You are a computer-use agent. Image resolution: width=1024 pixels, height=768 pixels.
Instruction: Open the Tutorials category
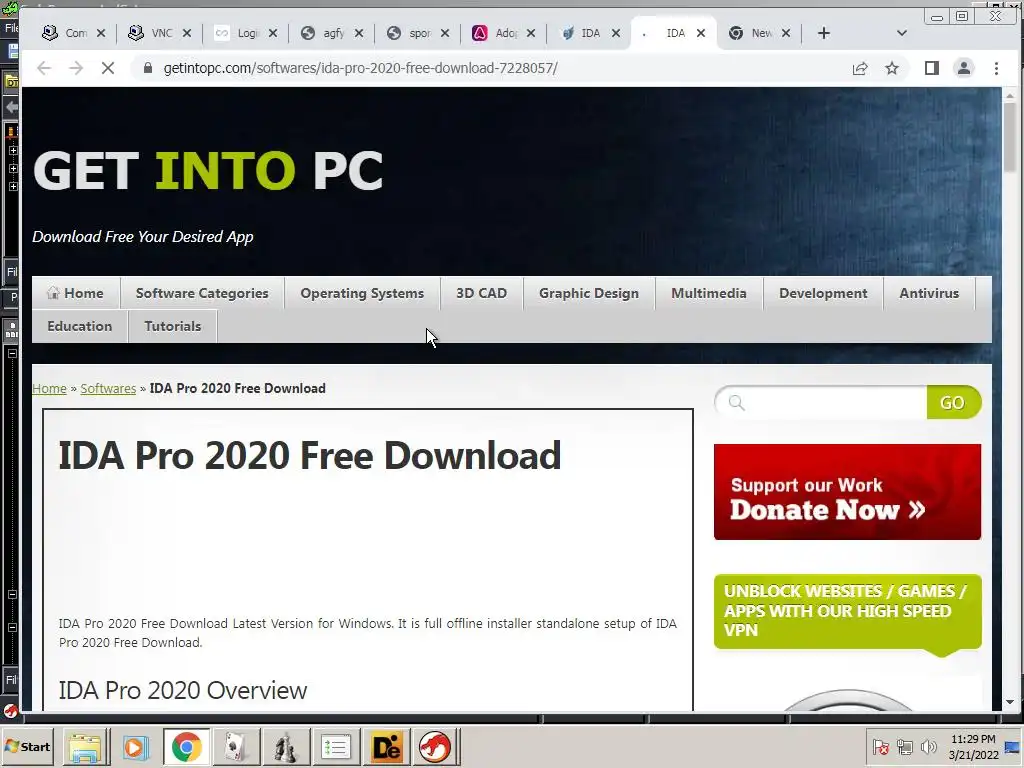(x=172, y=326)
